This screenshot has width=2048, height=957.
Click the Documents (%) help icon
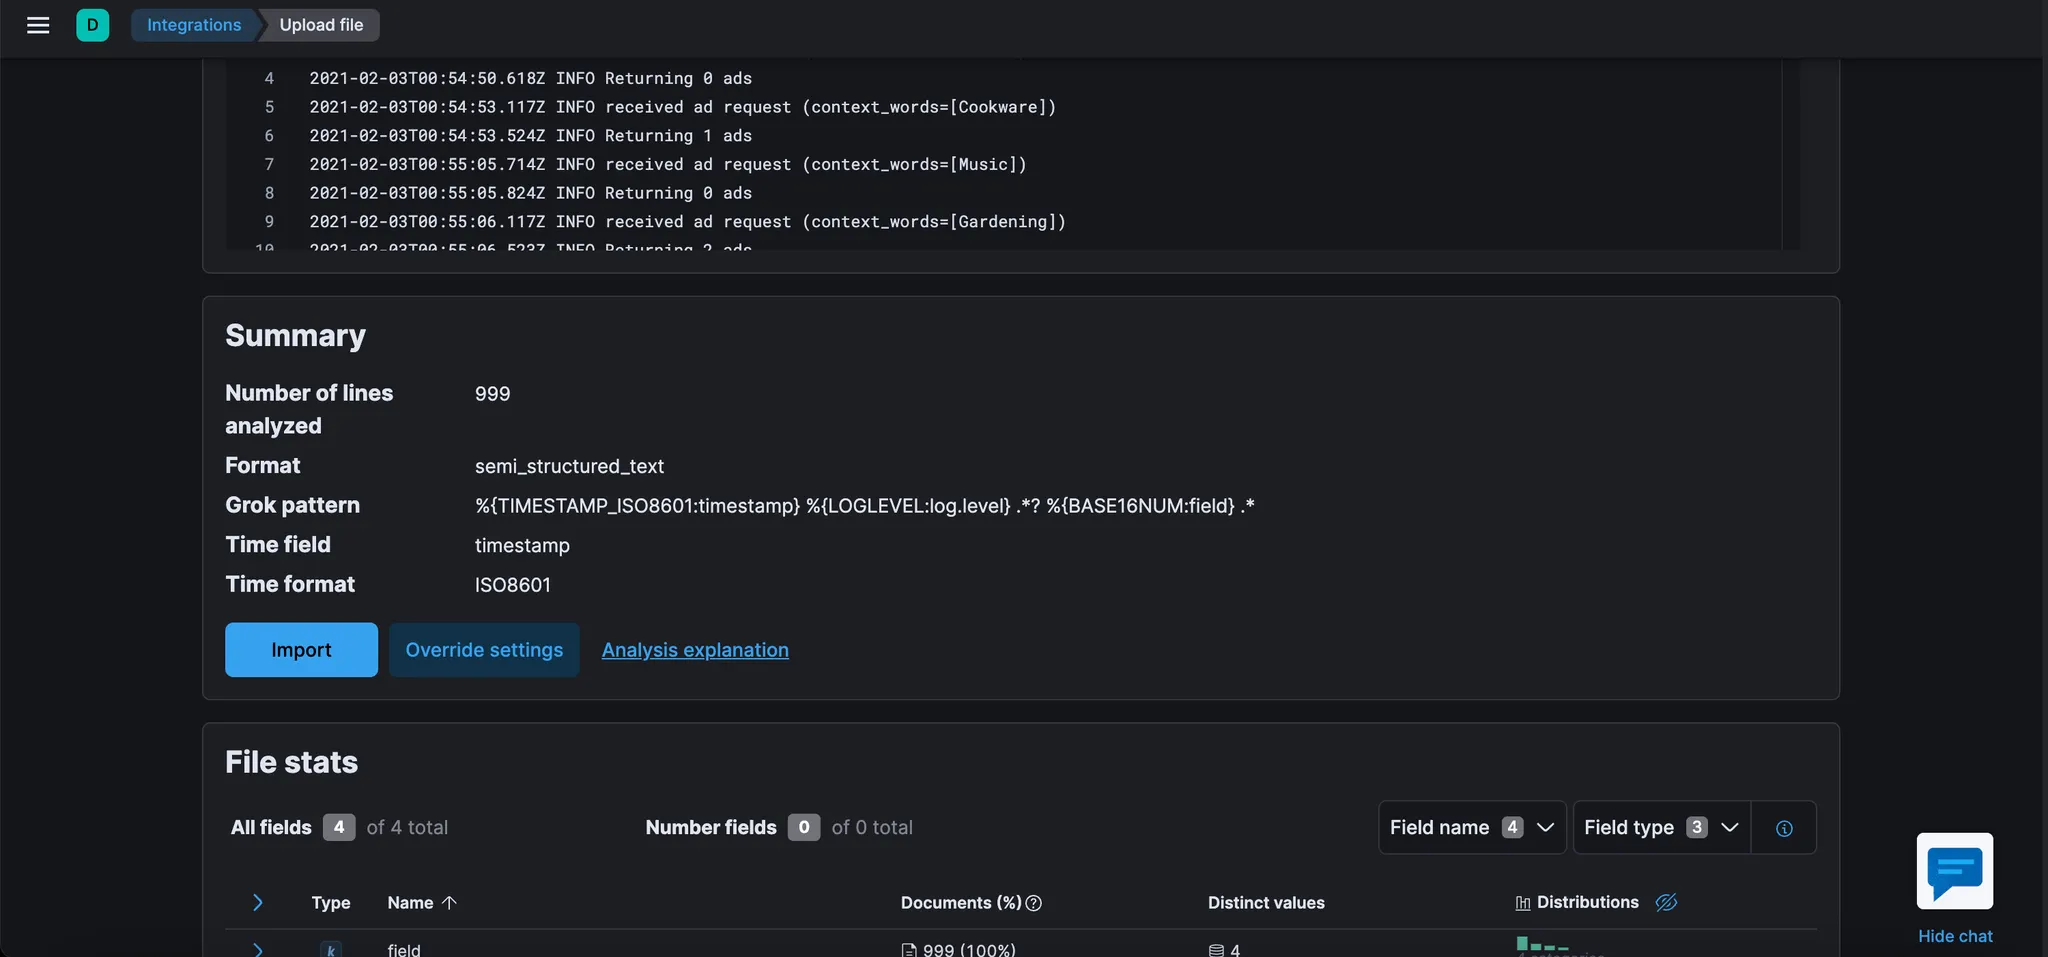1034,903
